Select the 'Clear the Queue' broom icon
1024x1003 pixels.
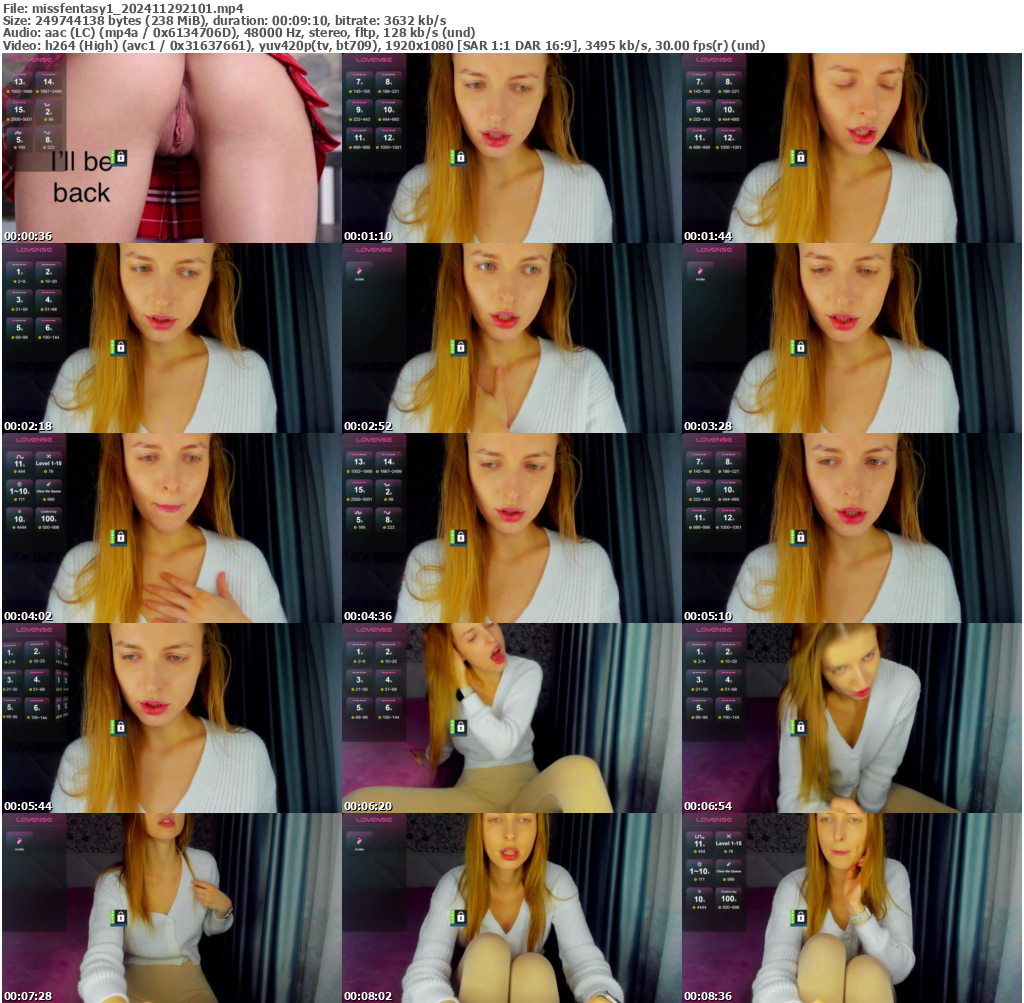click(x=49, y=484)
